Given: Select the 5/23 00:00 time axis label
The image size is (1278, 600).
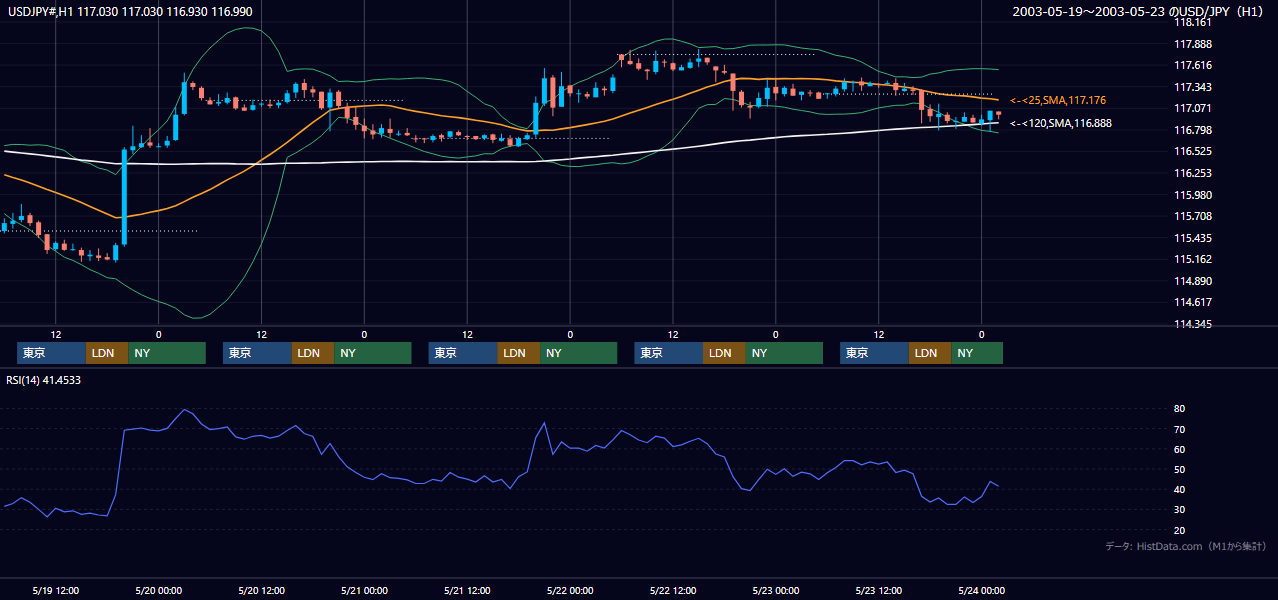Looking at the screenshot, I should pos(776,590).
